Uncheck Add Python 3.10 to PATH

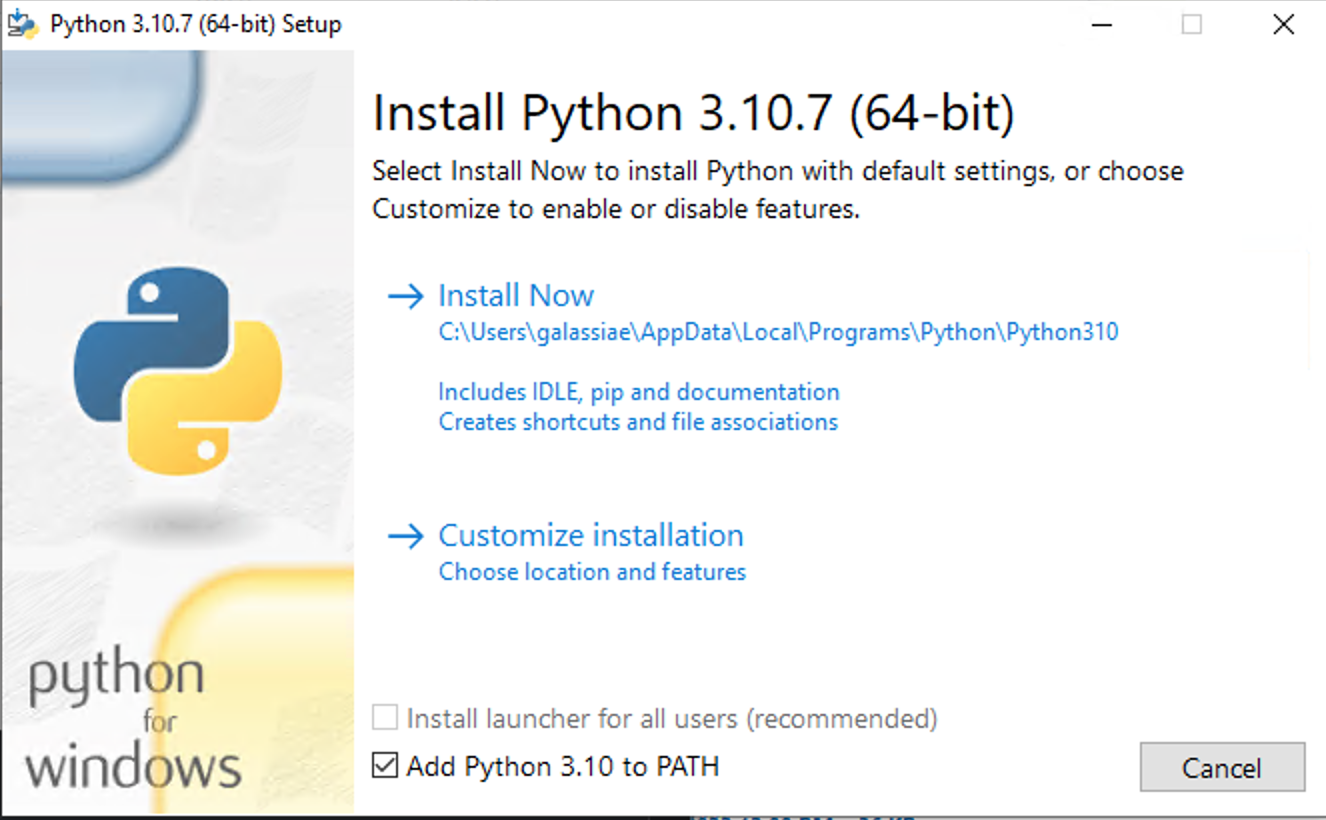[x=383, y=766]
